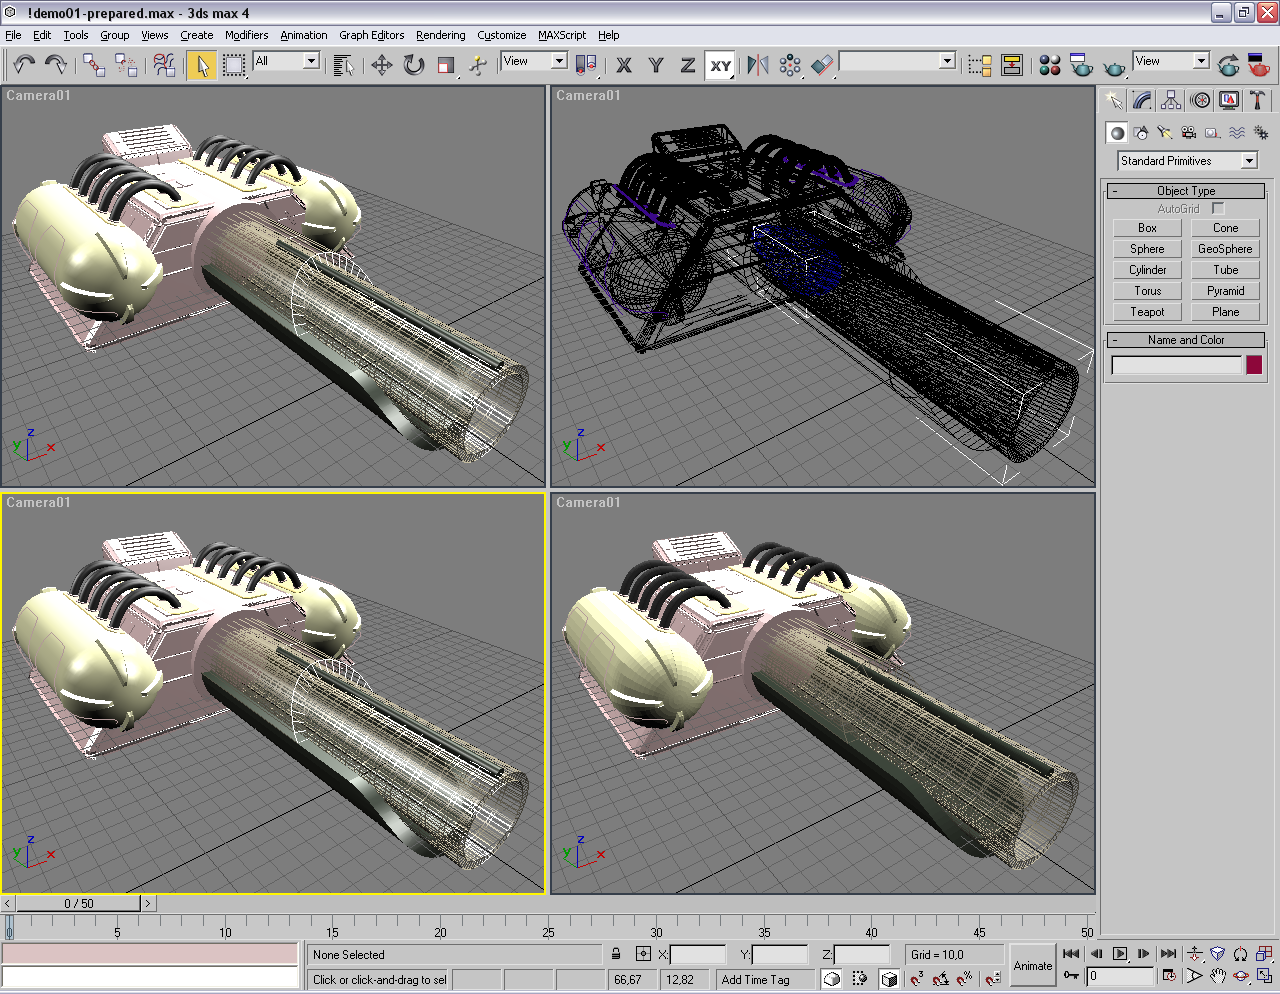Screen dimensions: 1280x994
Task: Open the Modifiers menu
Action: (x=246, y=35)
